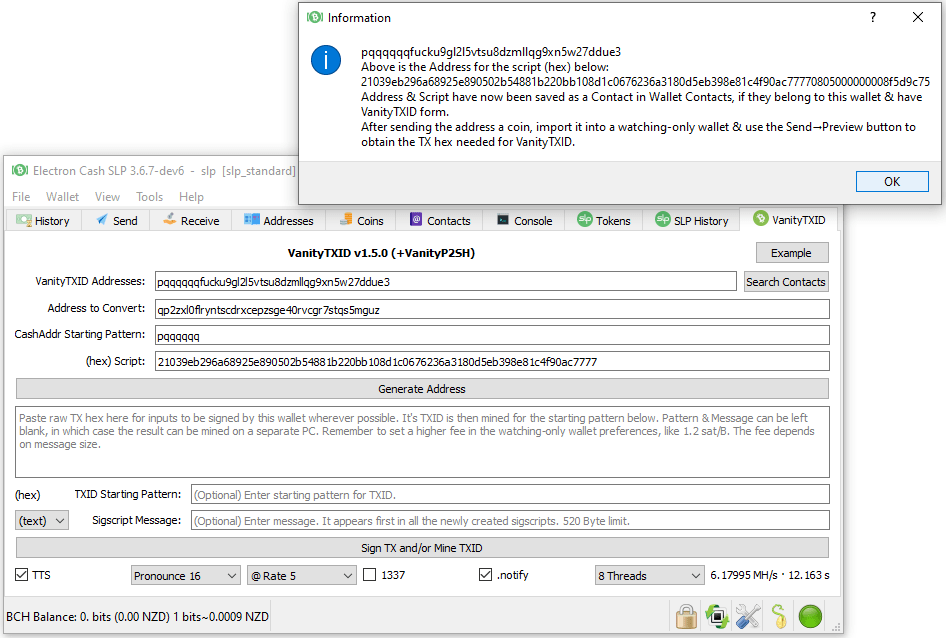Click the update/rotate icon near the padlock
Image resolution: width=946 pixels, height=638 pixels.
point(716,616)
